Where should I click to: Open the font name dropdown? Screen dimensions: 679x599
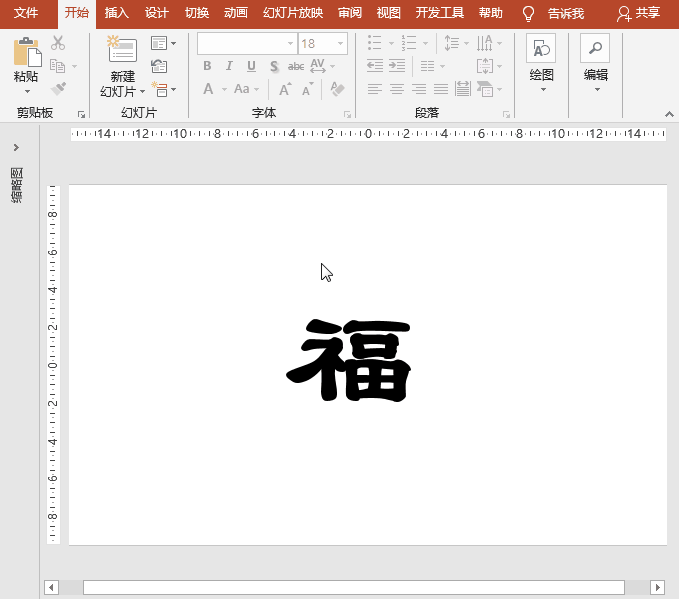[291, 43]
